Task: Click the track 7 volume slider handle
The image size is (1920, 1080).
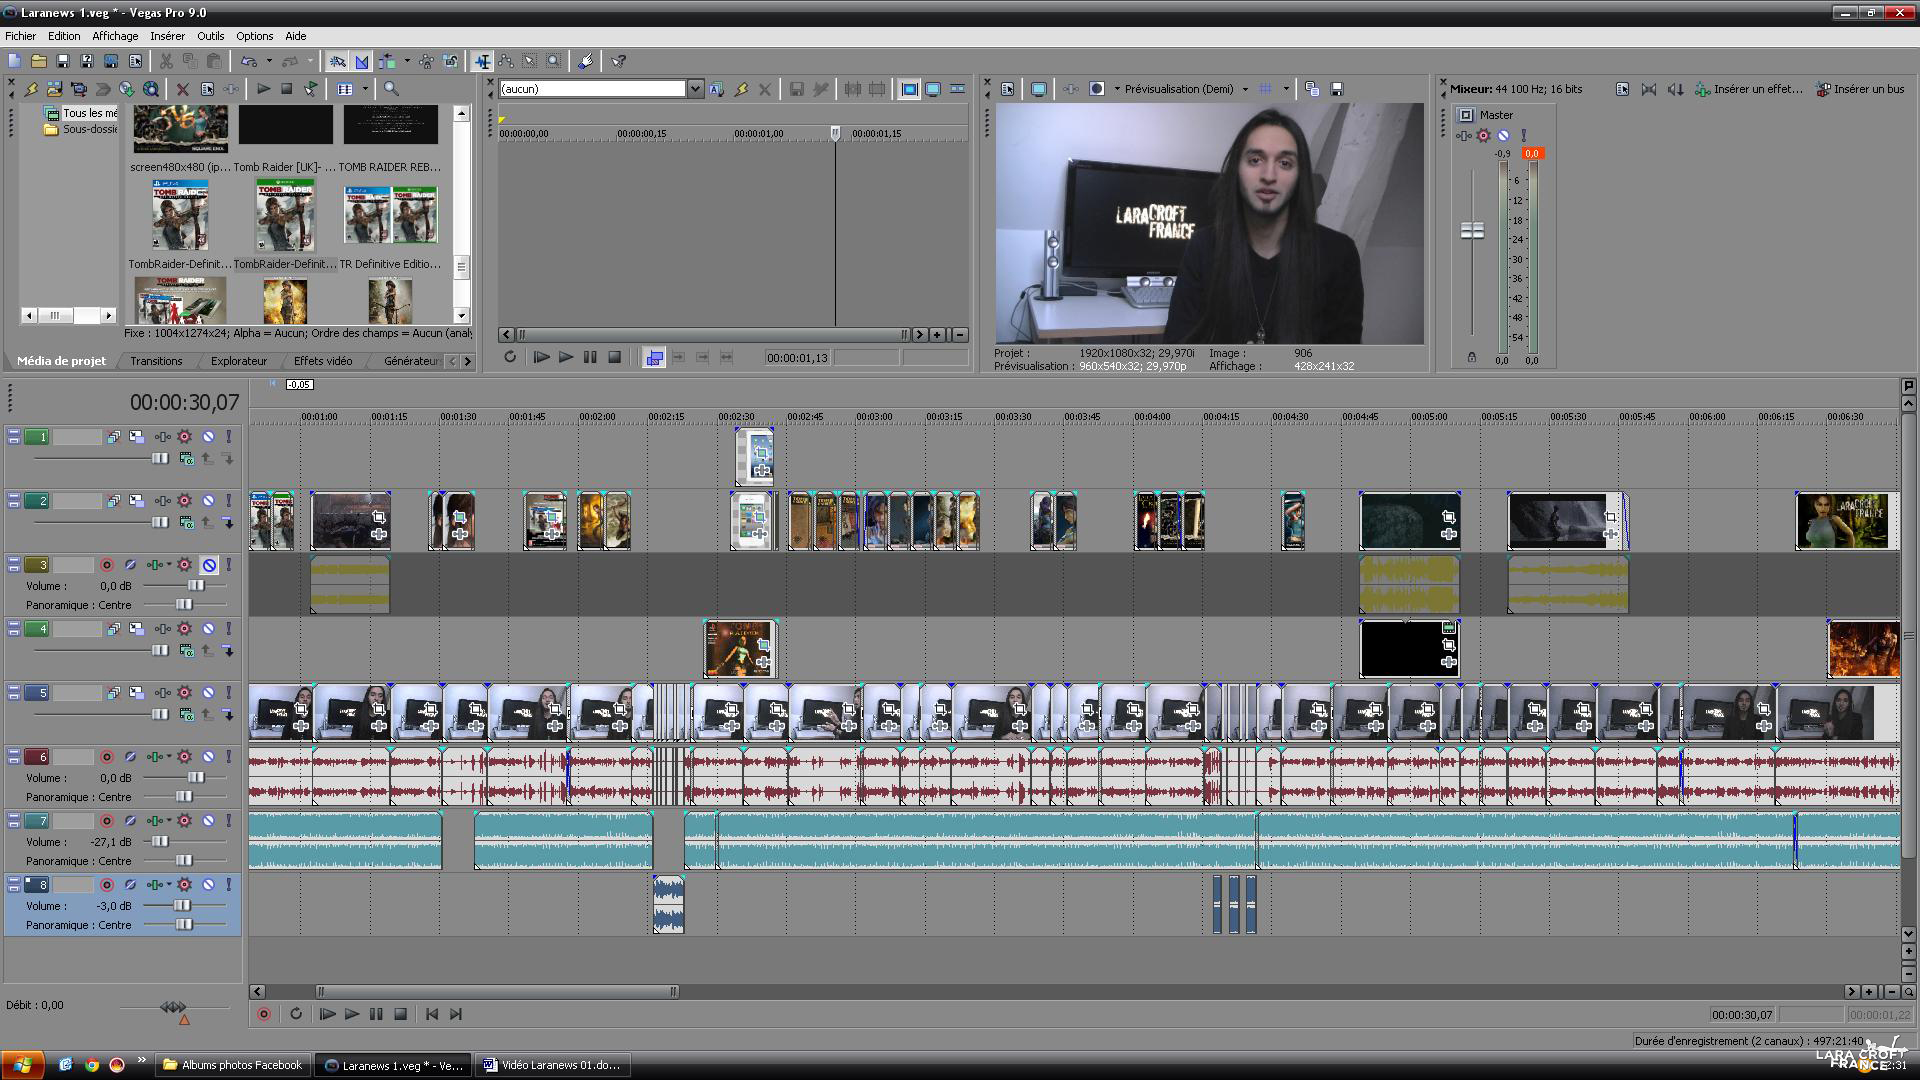Action: click(x=161, y=842)
